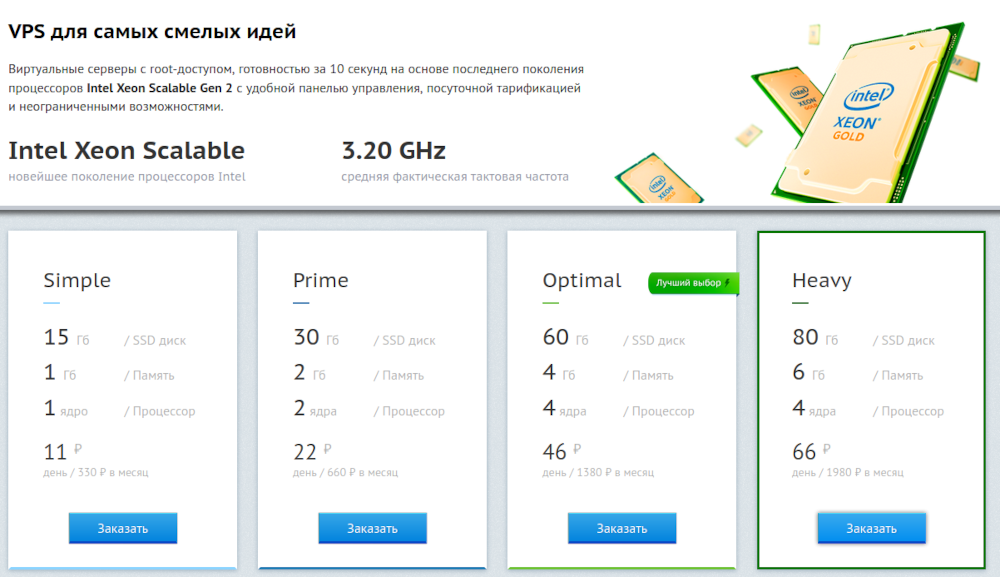Screen dimensions: 1000x577
Task: Select the Simple plan title
Action: (77, 281)
